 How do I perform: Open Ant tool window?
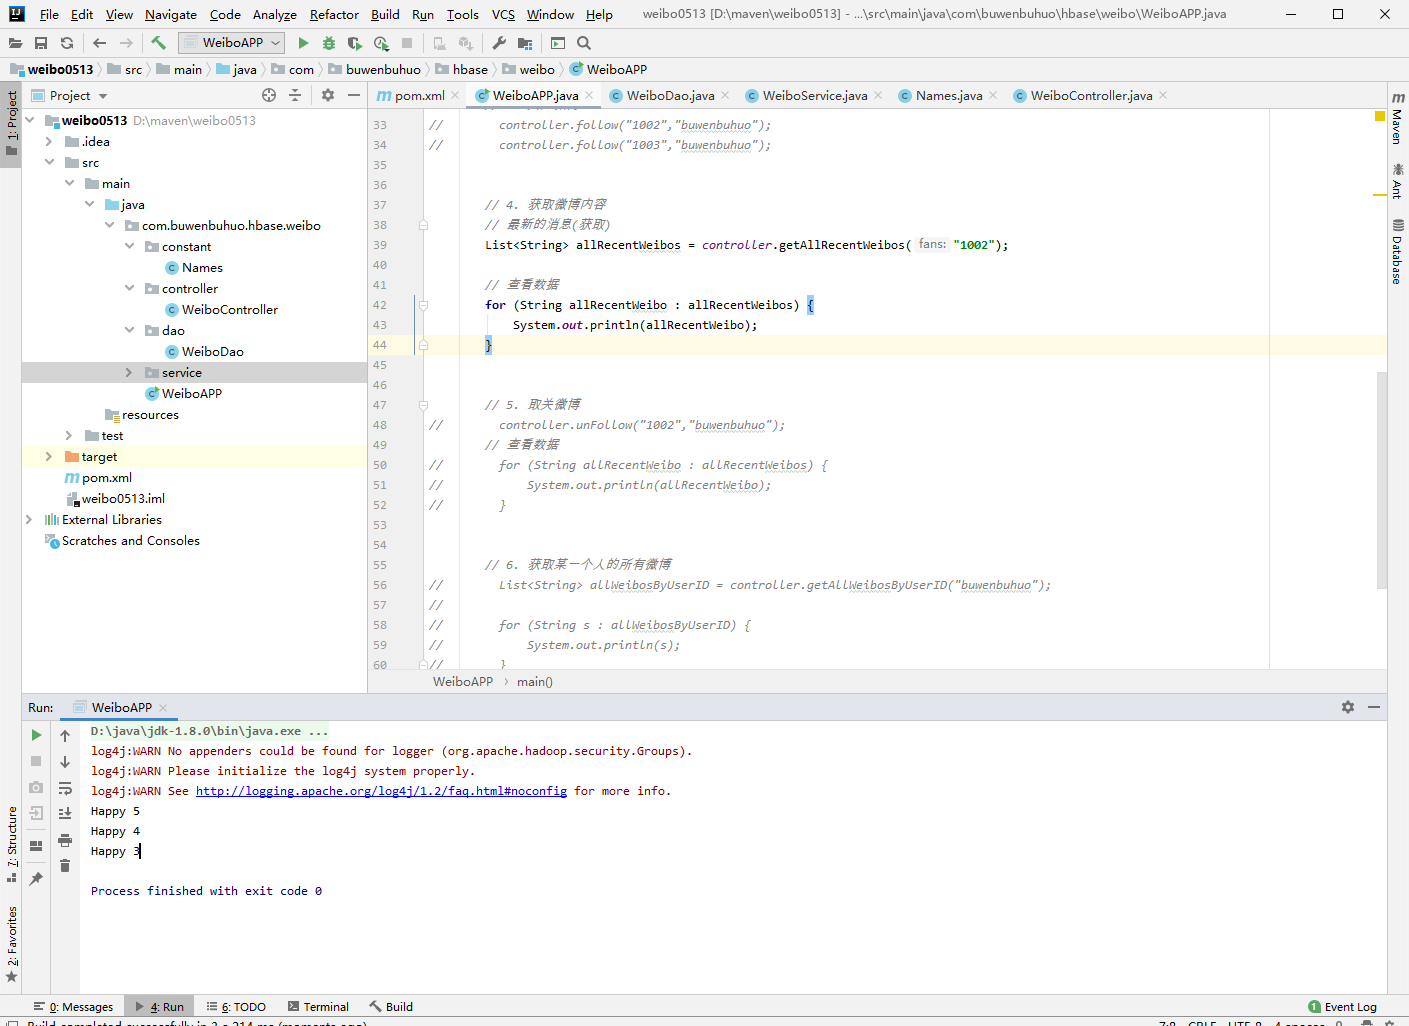[1398, 181]
